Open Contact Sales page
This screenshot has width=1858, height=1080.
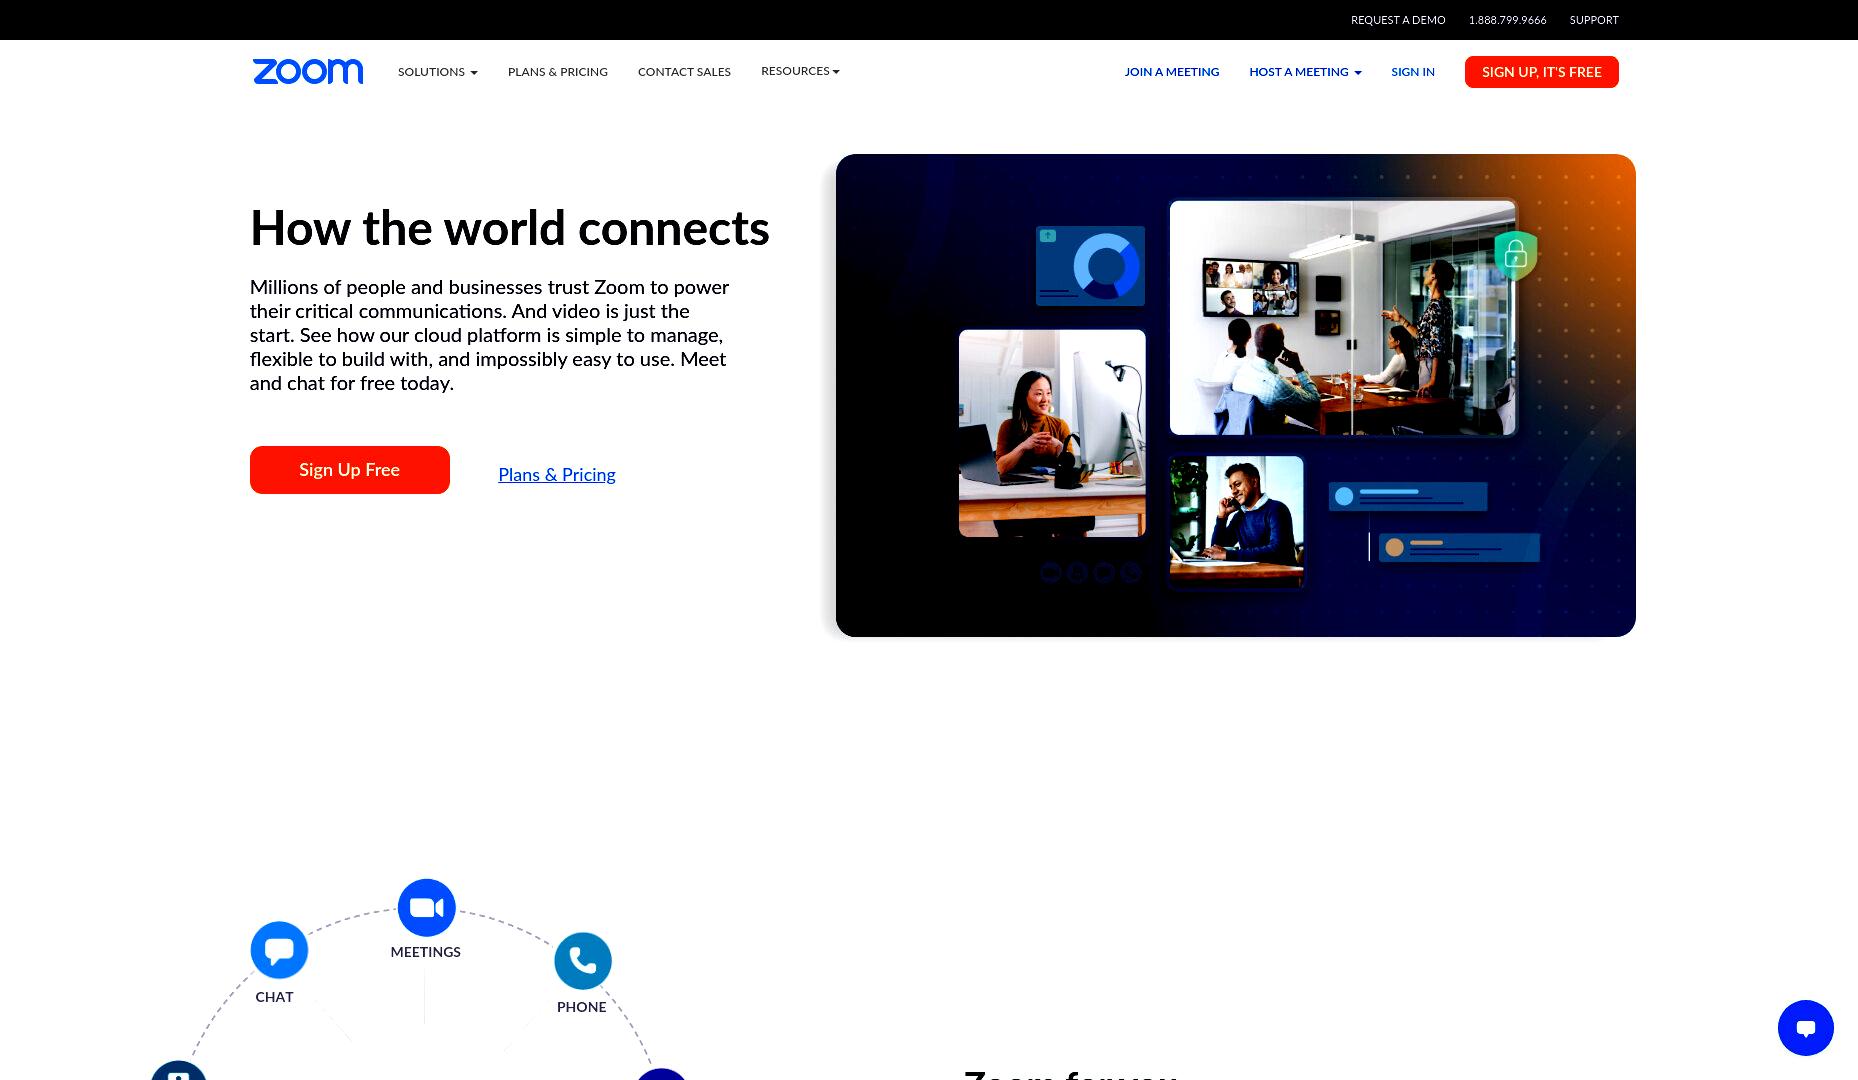click(684, 72)
